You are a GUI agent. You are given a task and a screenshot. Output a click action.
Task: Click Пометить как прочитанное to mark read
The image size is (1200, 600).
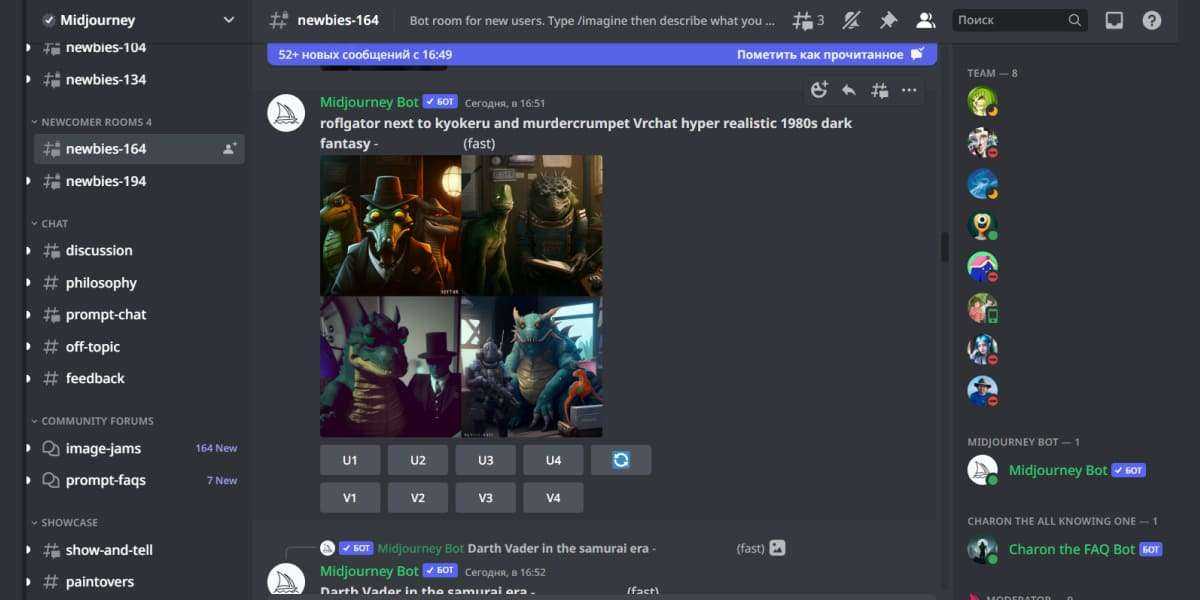pyautogui.click(x=829, y=55)
